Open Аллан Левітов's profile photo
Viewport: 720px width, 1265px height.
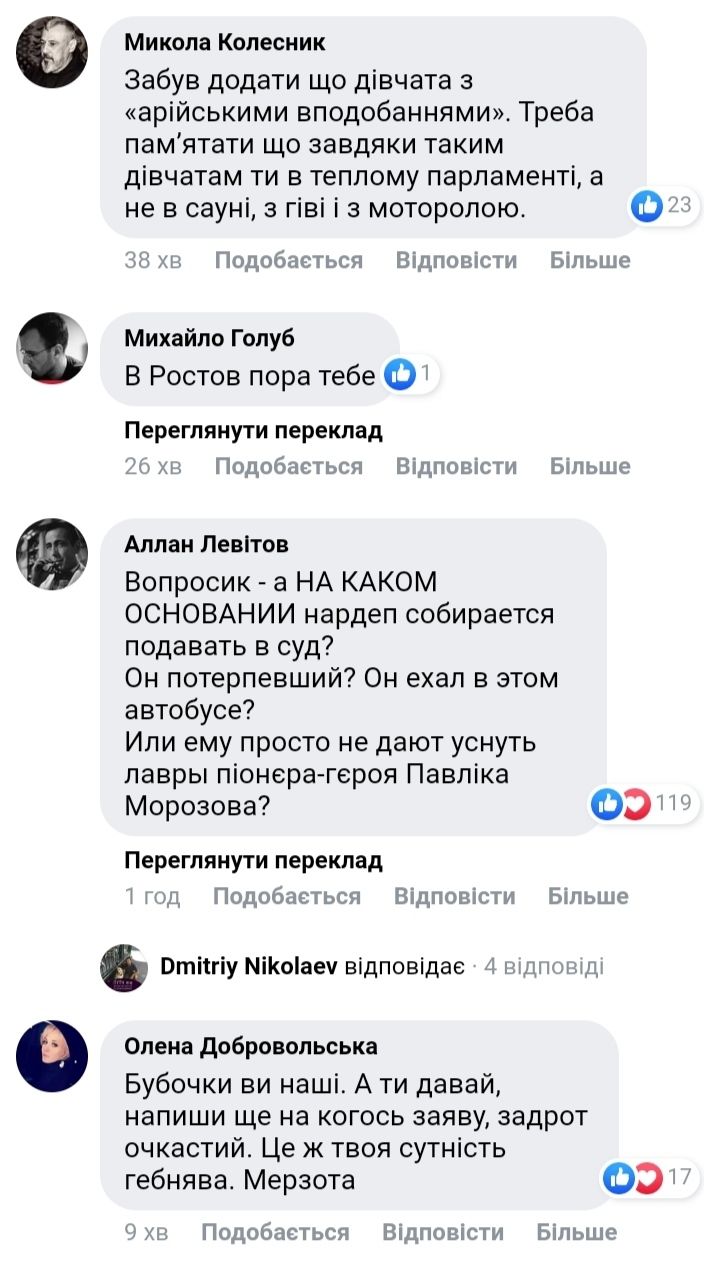pyautogui.click(x=53, y=553)
